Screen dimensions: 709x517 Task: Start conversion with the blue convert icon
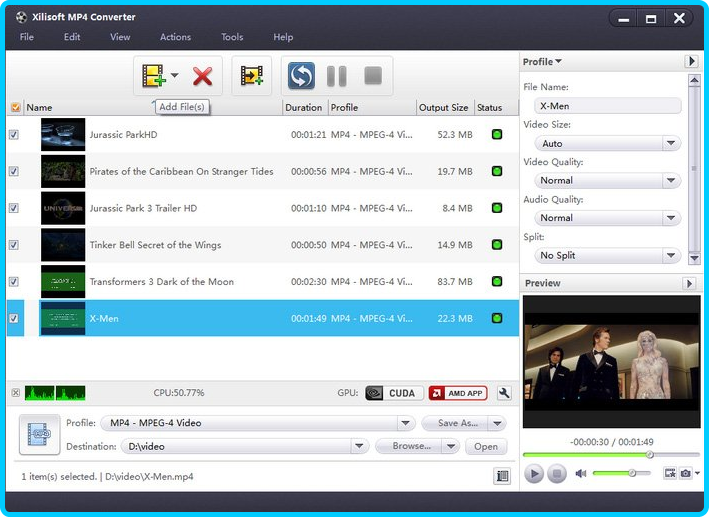coord(301,76)
